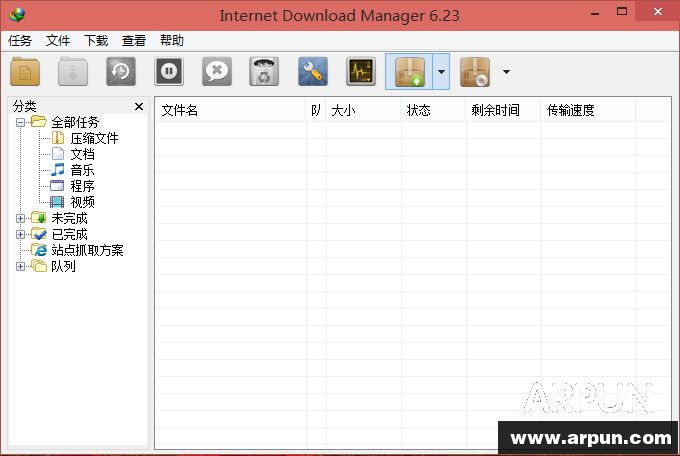Image resolution: width=680 pixels, height=456 pixels.
Task: Maximize the Internet Download Manager window
Action: pos(621,12)
